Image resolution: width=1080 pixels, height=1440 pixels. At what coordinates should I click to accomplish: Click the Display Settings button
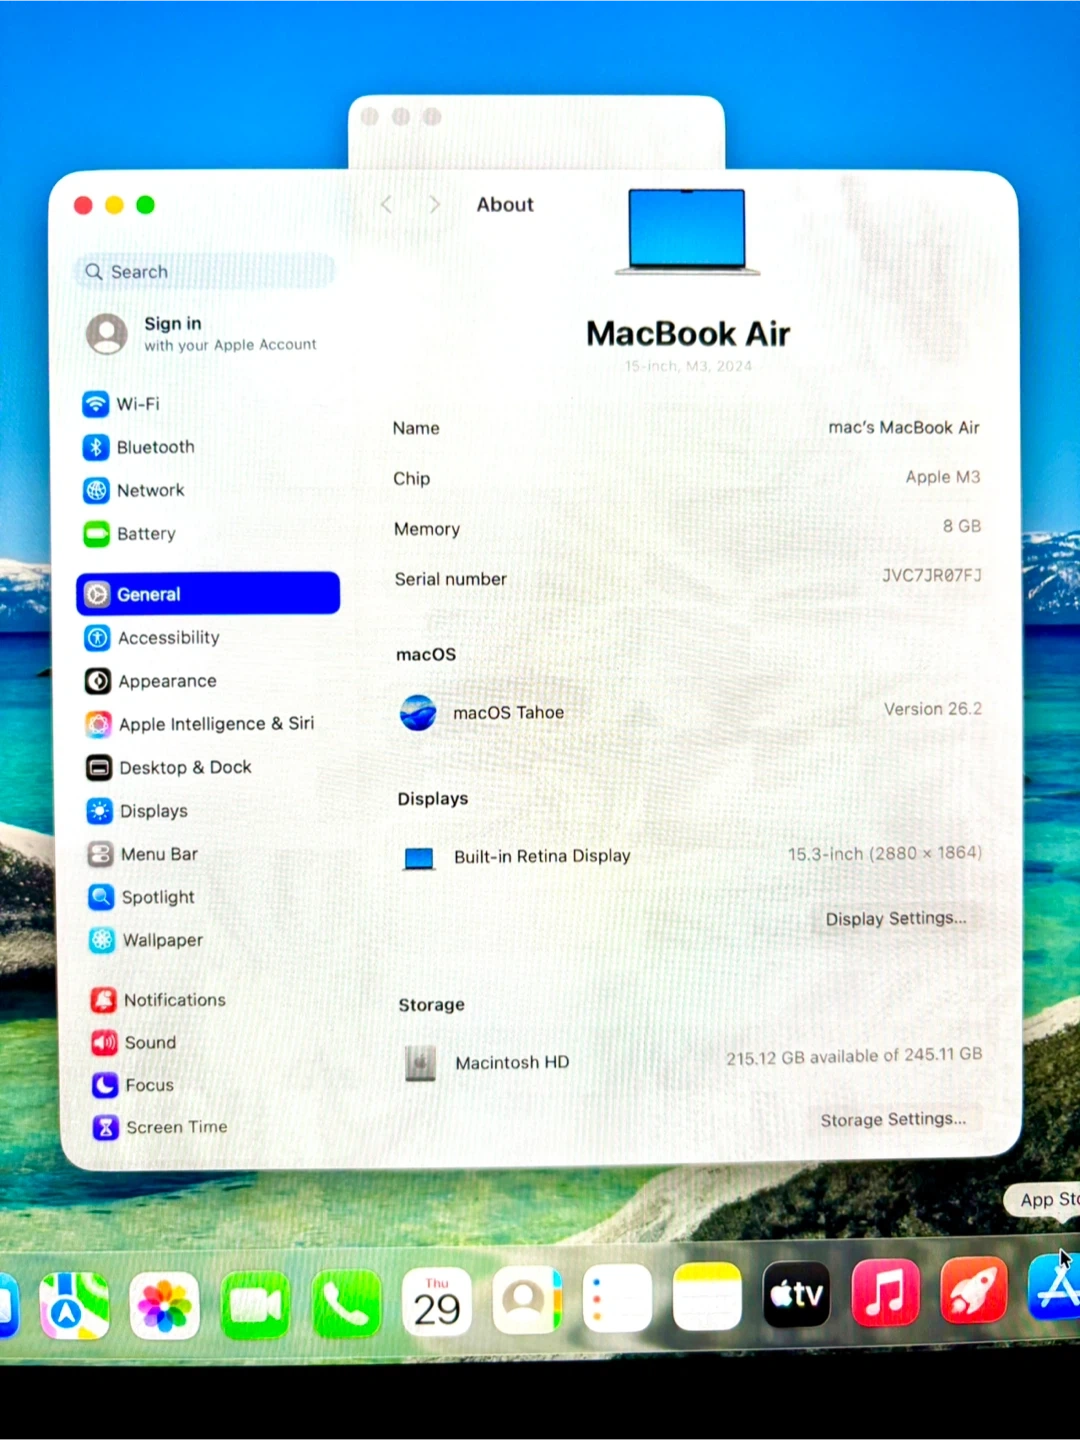(895, 918)
